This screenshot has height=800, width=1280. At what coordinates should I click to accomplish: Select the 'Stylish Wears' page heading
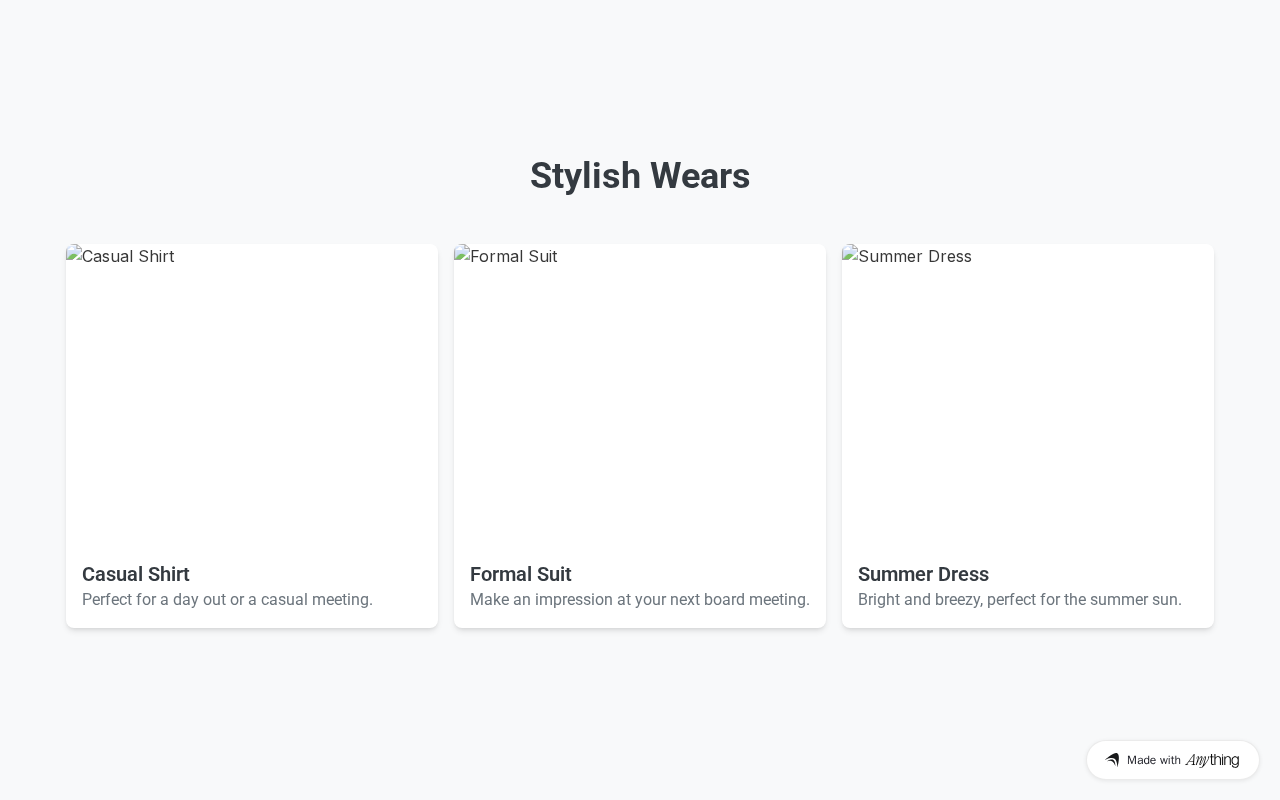tap(640, 176)
